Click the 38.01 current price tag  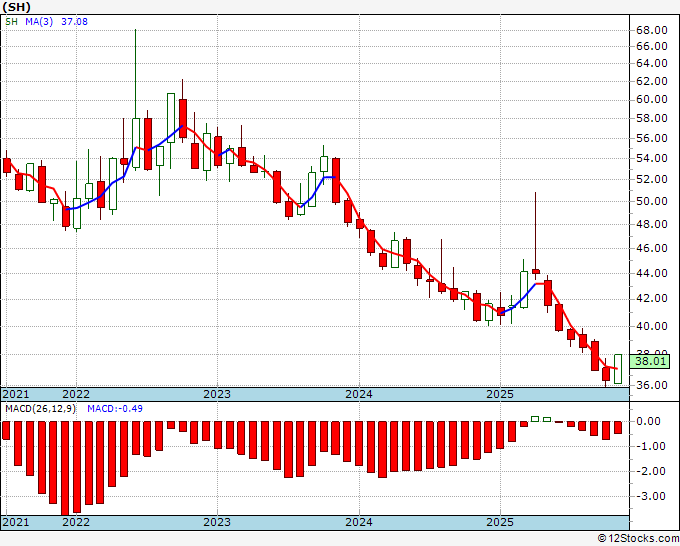649,361
